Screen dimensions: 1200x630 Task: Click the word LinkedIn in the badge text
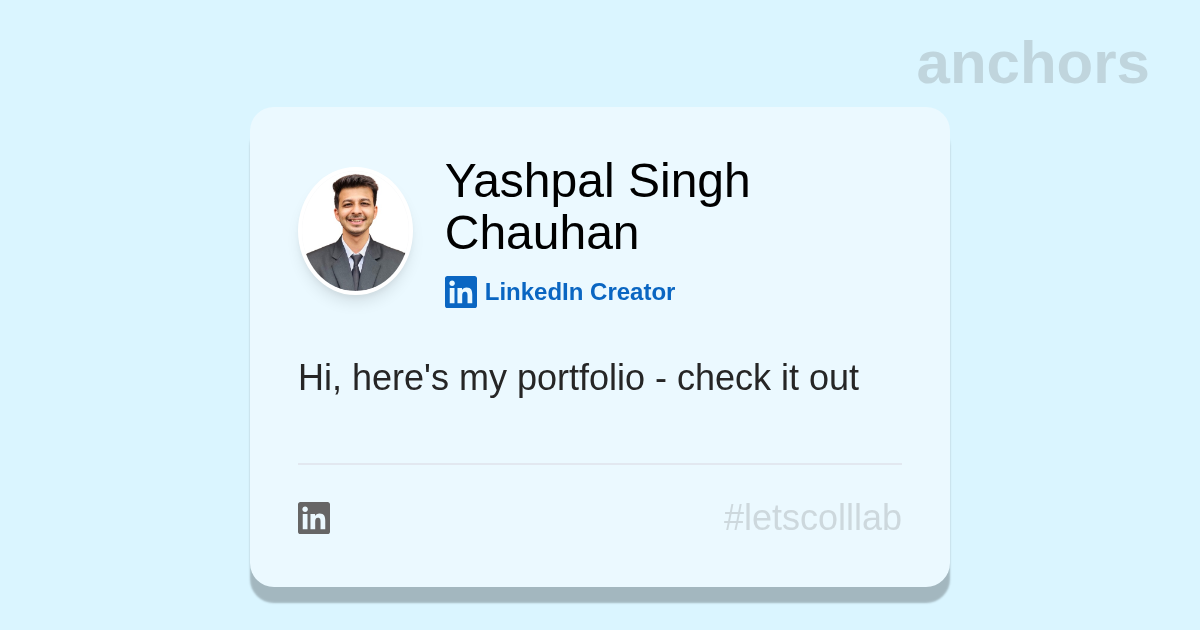533,292
